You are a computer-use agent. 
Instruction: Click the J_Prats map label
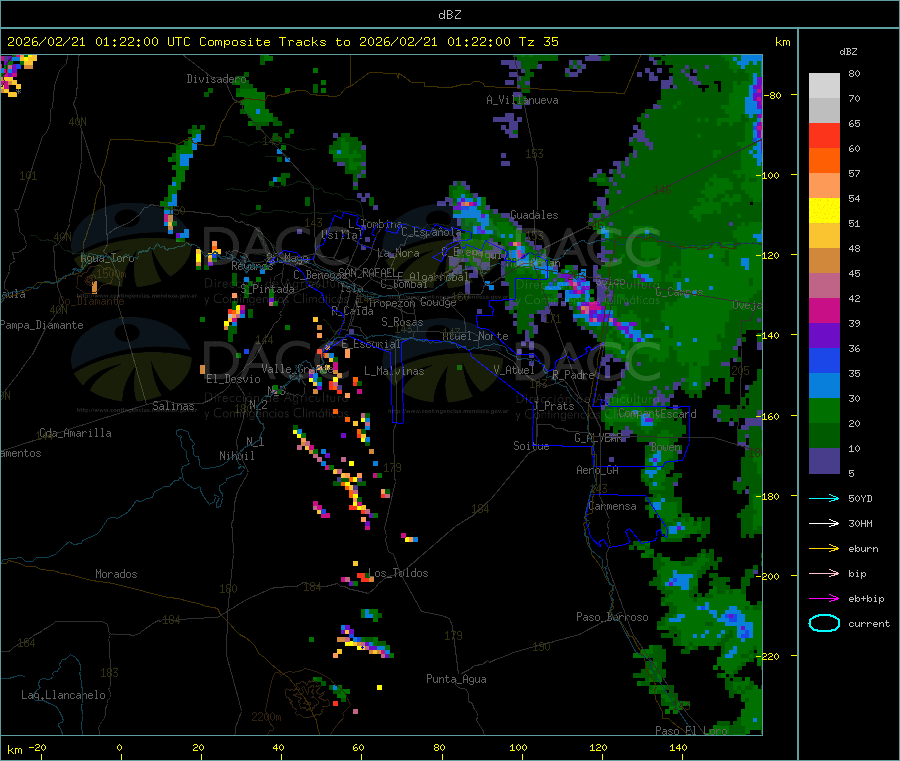pyautogui.click(x=554, y=406)
